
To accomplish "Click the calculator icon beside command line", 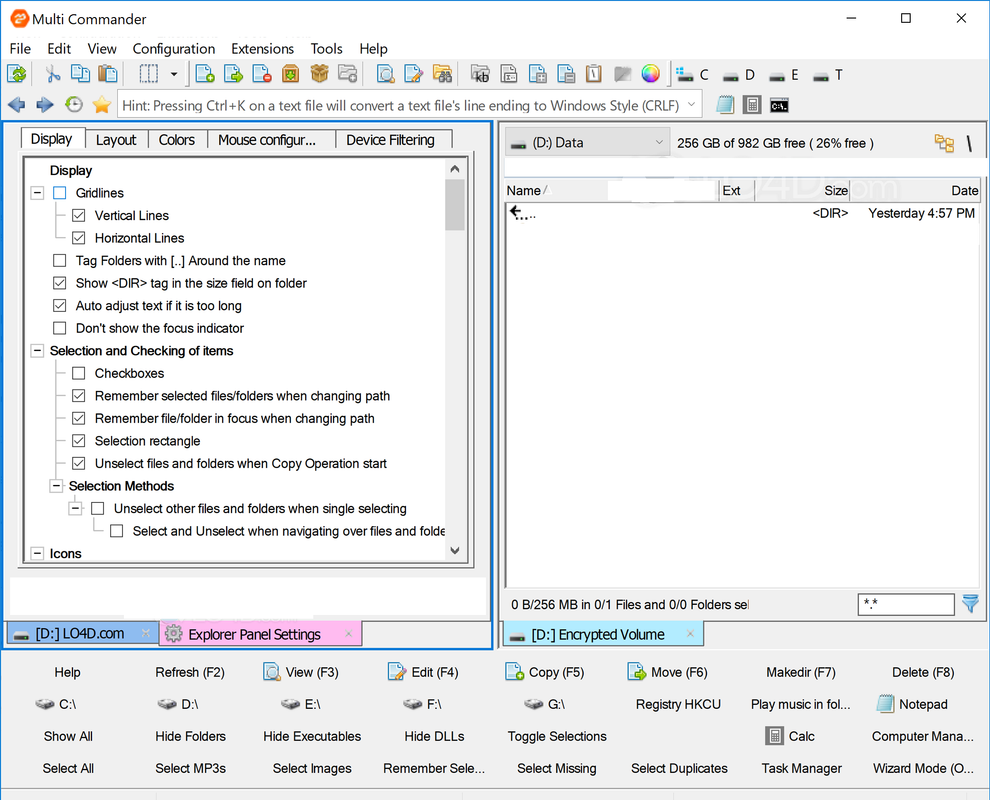I will (x=752, y=105).
